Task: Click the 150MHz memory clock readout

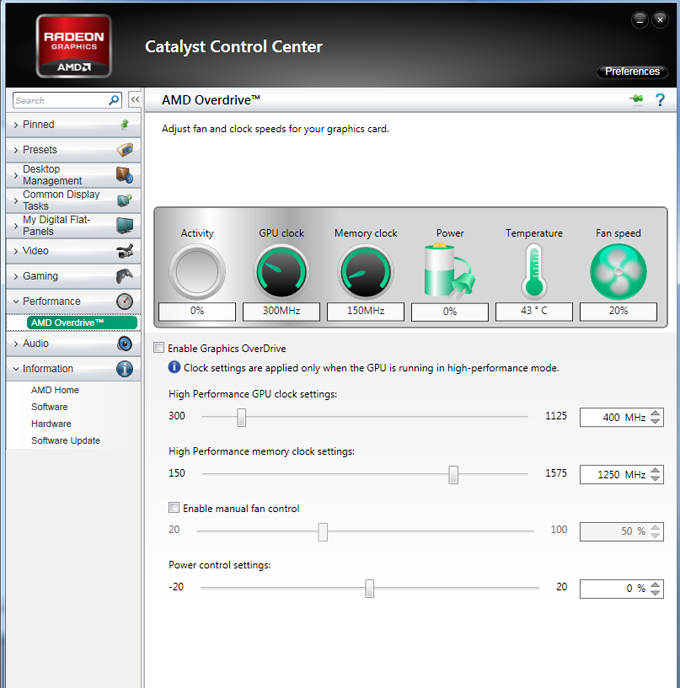Action: tap(365, 311)
